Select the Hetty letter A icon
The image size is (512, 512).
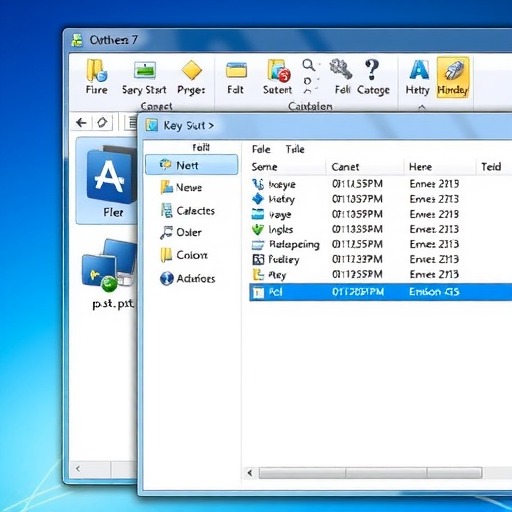click(419, 70)
